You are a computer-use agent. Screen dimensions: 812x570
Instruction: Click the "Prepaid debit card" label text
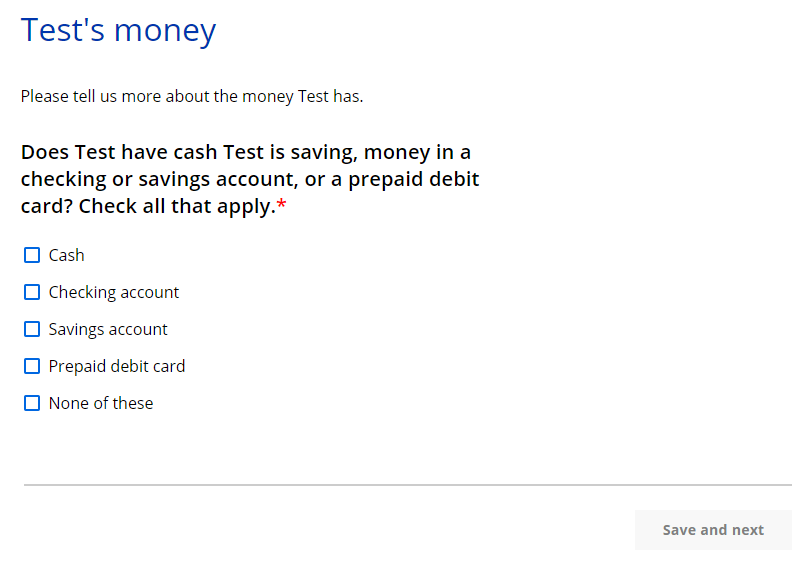tap(117, 366)
